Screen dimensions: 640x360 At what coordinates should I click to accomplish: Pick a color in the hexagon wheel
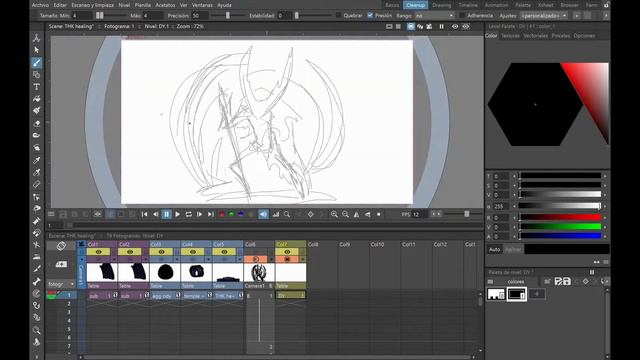tap(535, 104)
